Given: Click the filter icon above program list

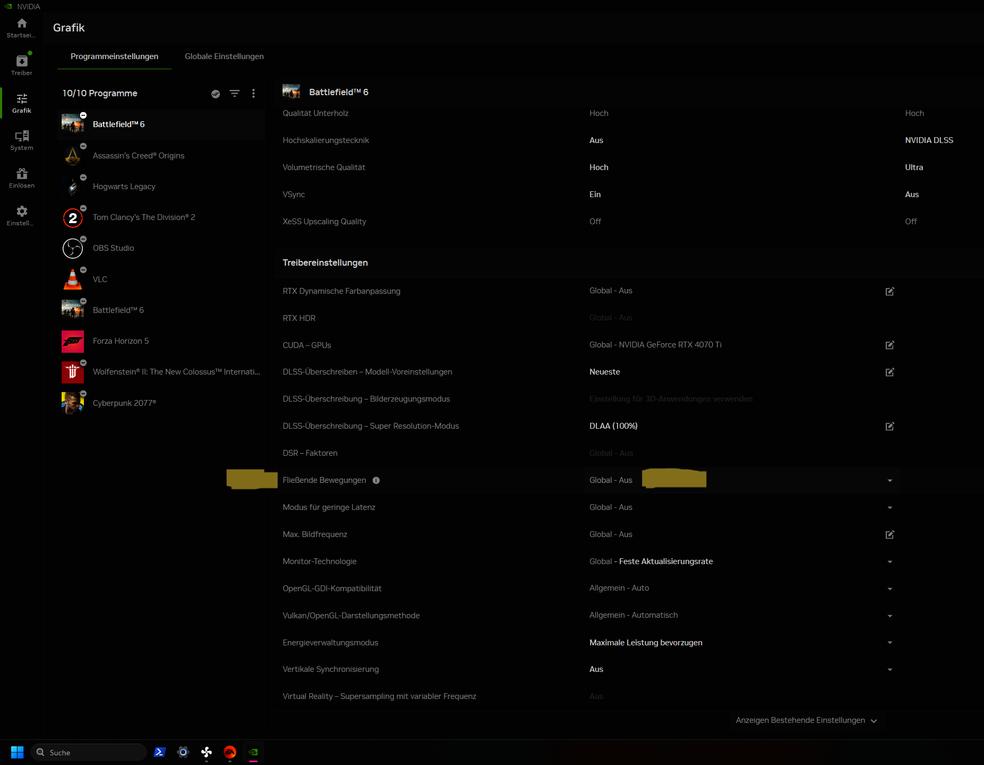Looking at the screenshot, I should coord(234,94).
